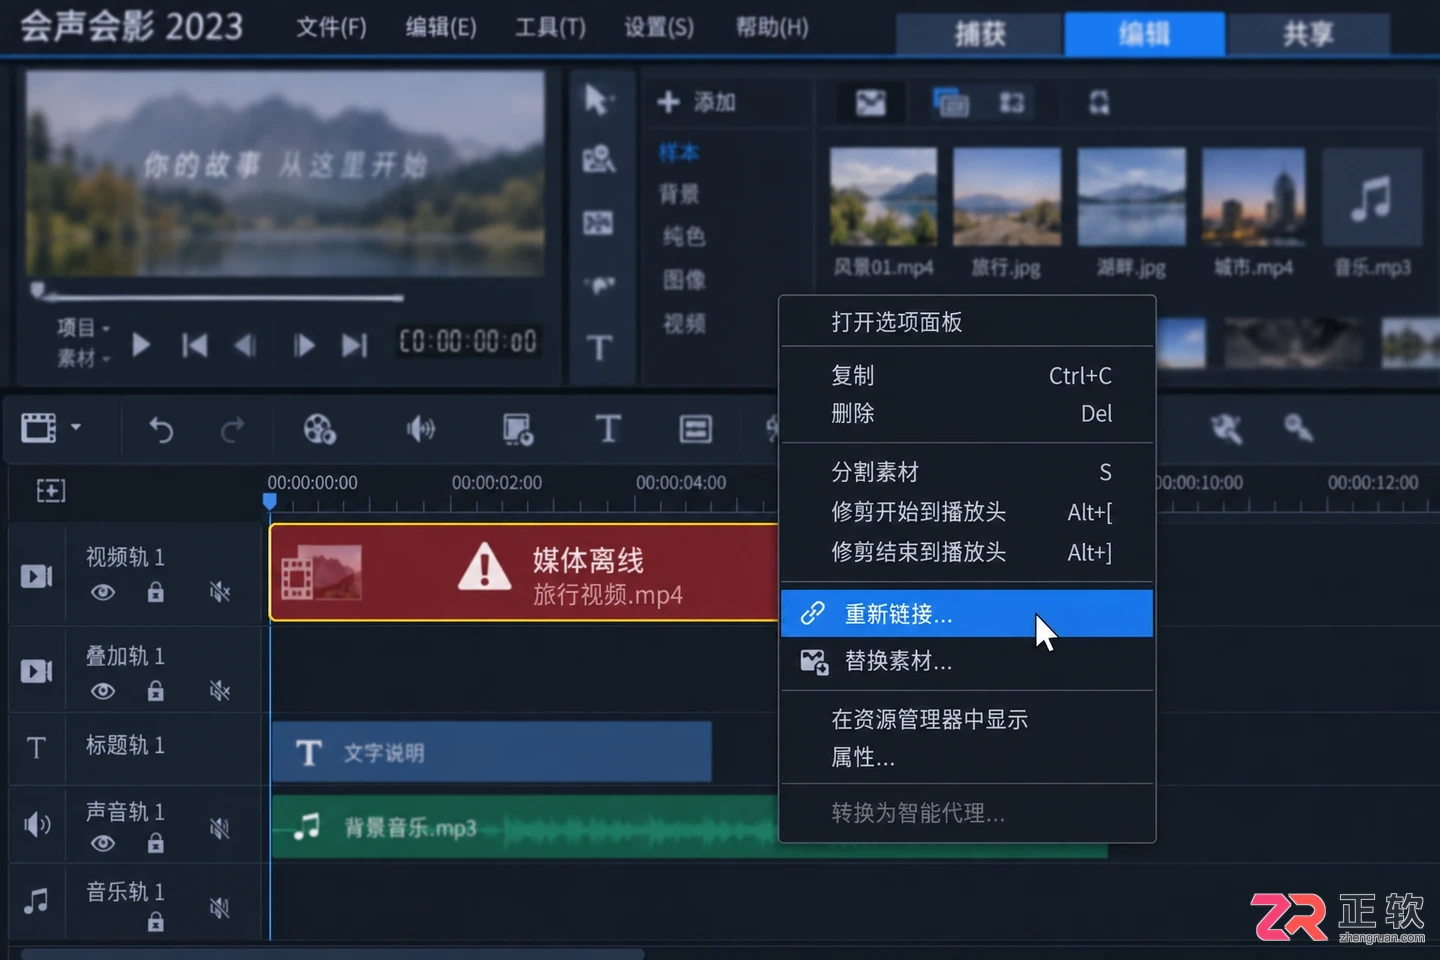Screen dimensions: 1440x960
Task: Open the transitions library icon
Action: [598, 222]
